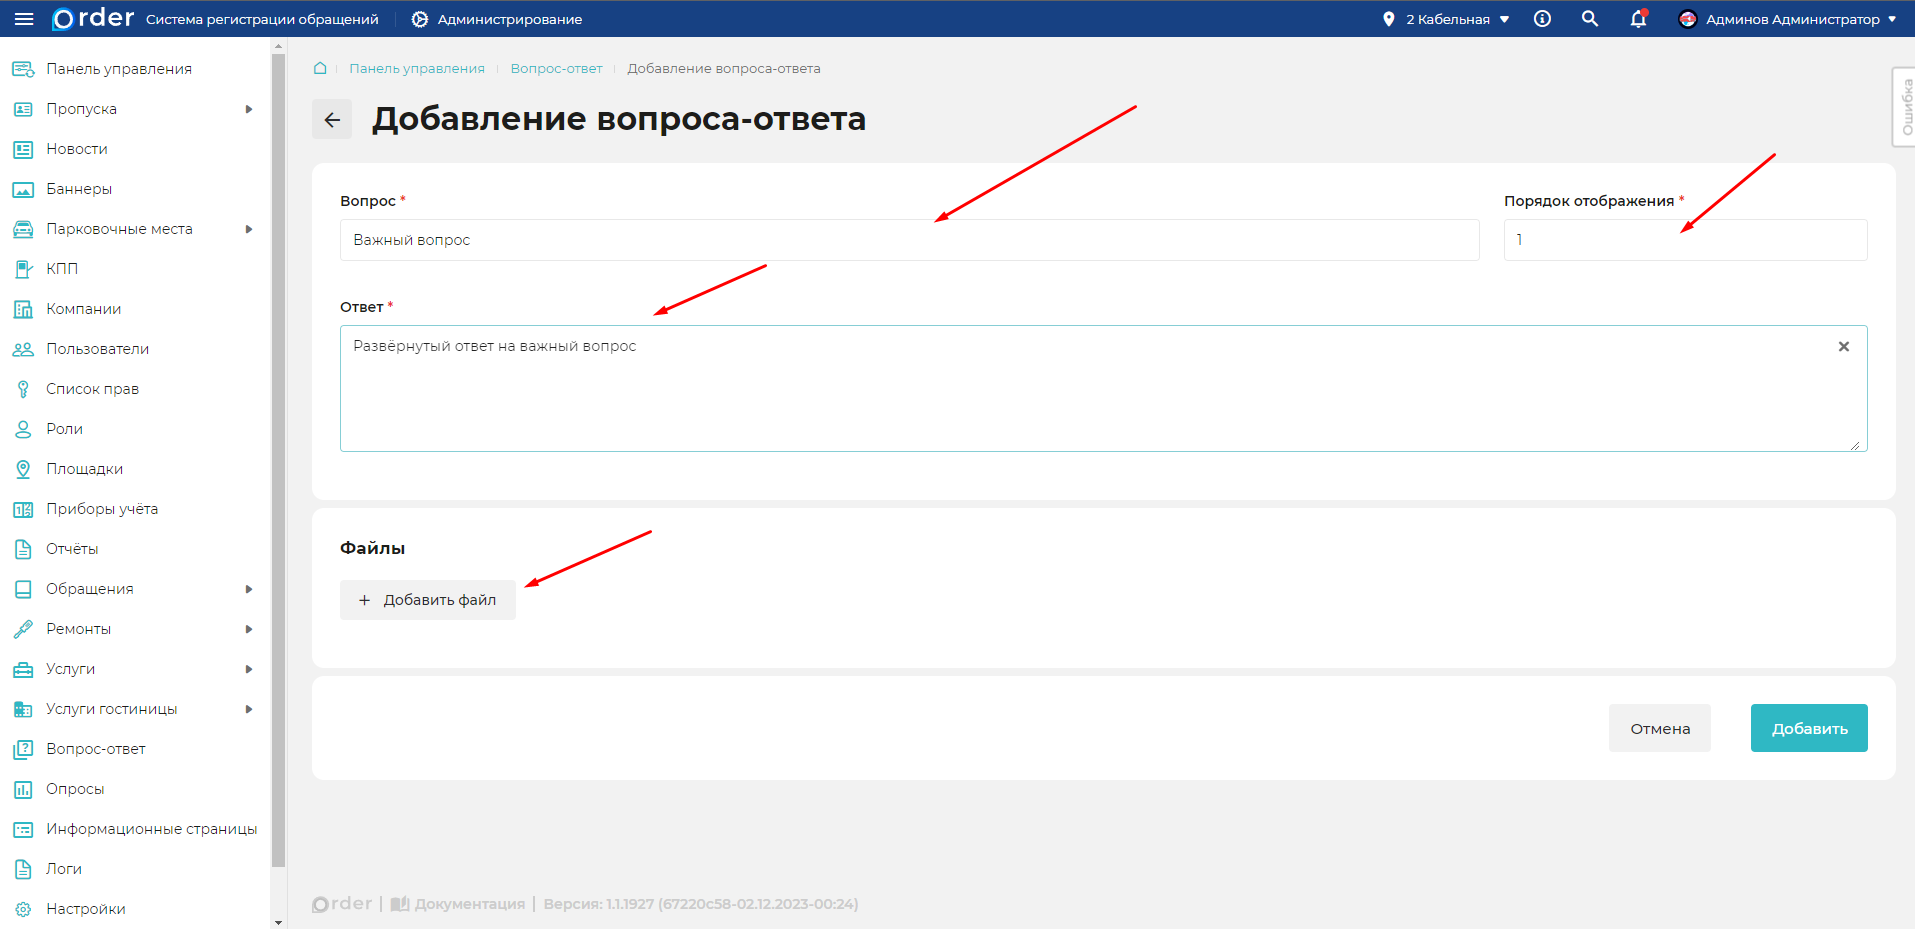Select Приборы учёта in the sidebar
The image size is (1915, 929).
tap(101, 508)
